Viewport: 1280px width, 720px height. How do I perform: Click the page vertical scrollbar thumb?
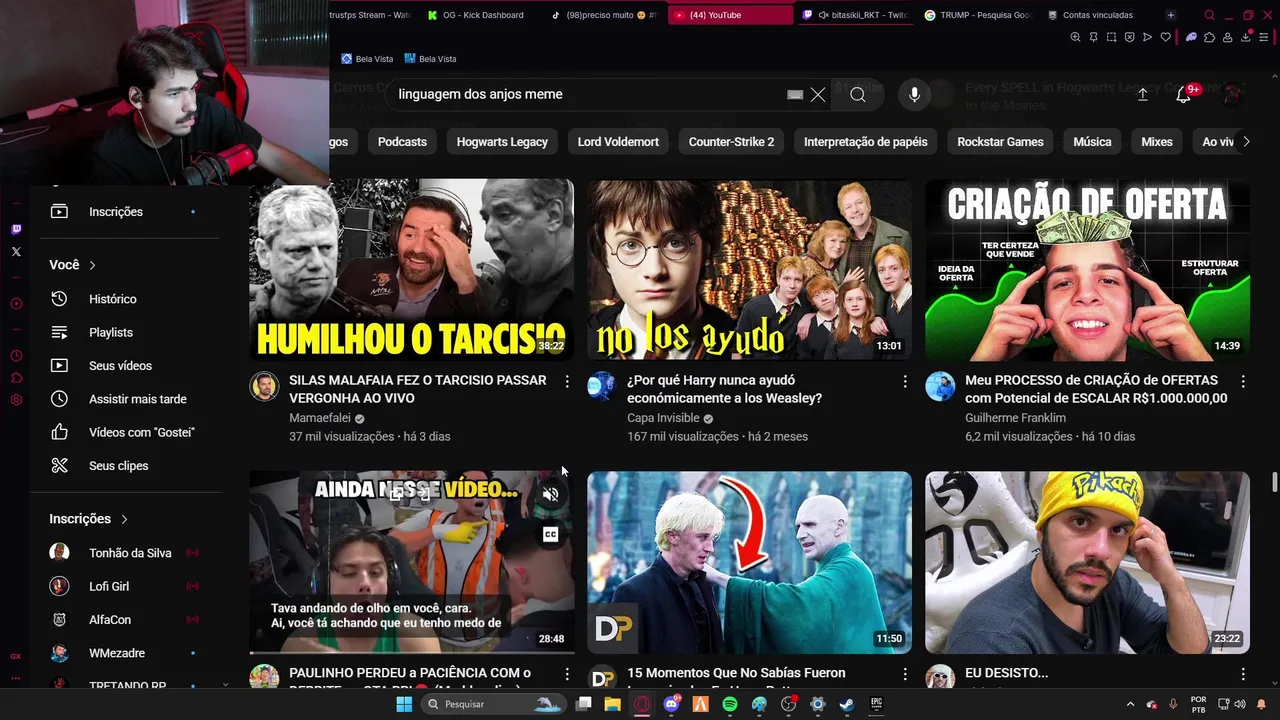click(1274, 482)
